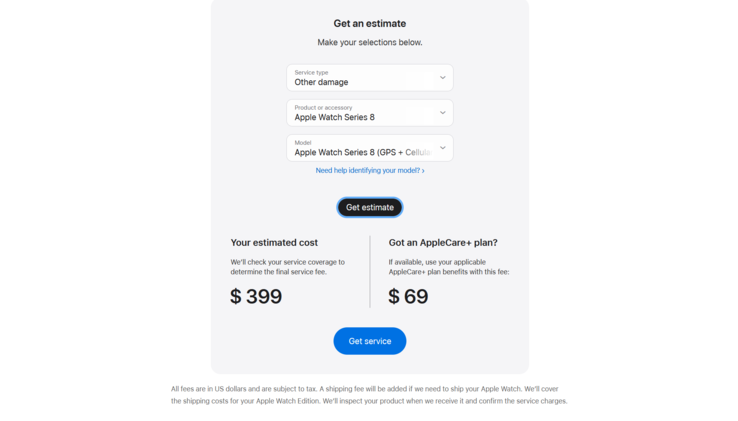Viewport: 738px width, 421px height.
Task: Click the service coverage description under estimated cost
Action: pos(287,267)
